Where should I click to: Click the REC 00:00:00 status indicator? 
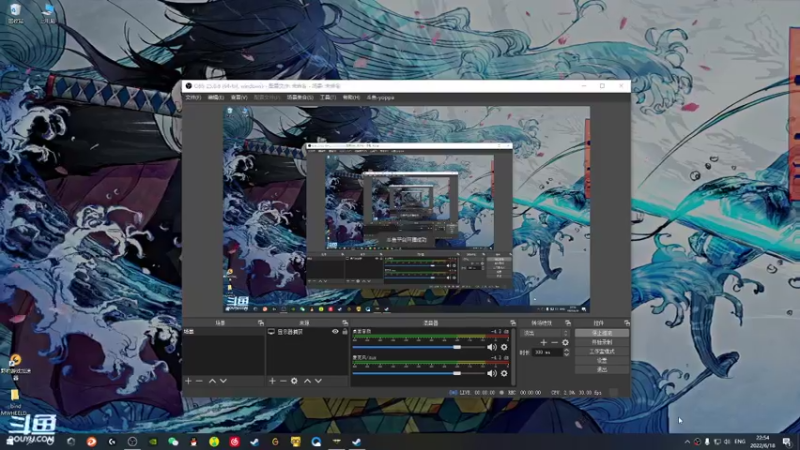click(520, 393)
